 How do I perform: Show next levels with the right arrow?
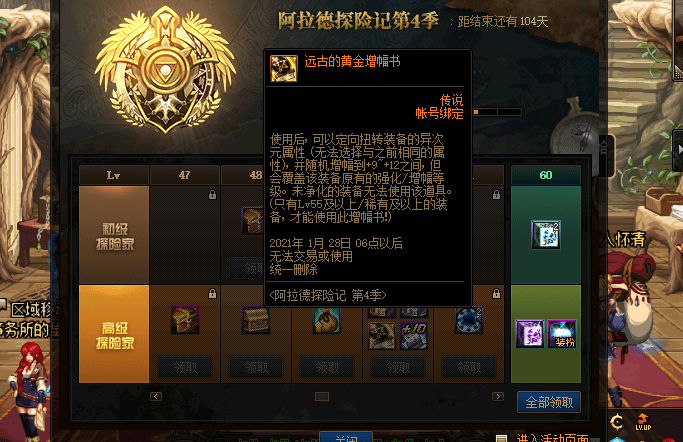point(498,396)
